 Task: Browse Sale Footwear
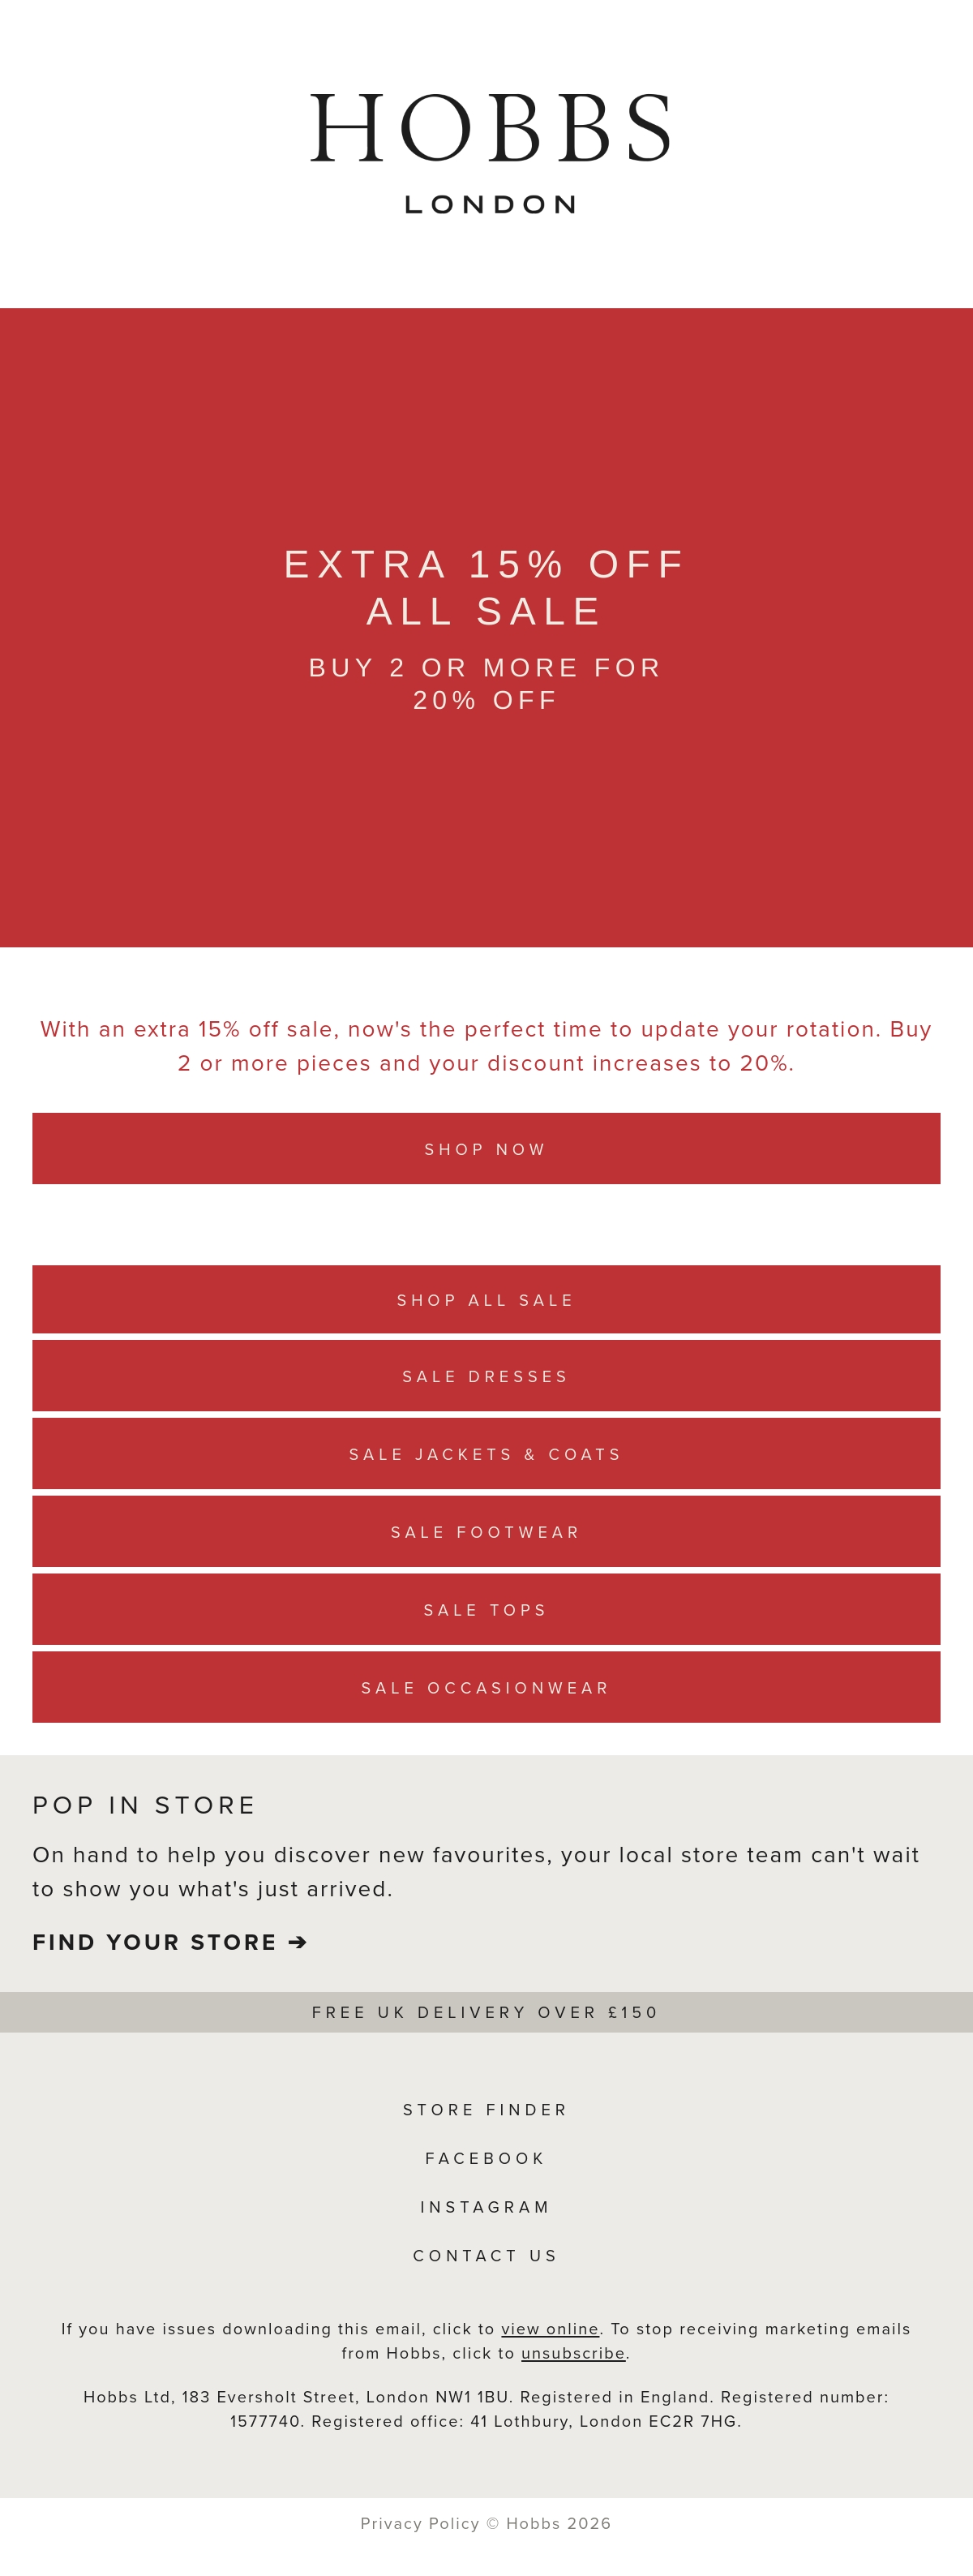pos(486,1532)
